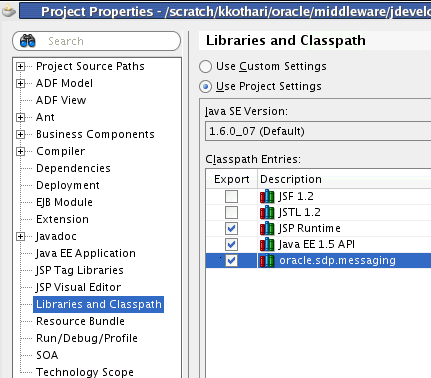Click the Java SE Version field
Image resolution: width=431 pixels, height=378 pixels.
tap(318, 131)
